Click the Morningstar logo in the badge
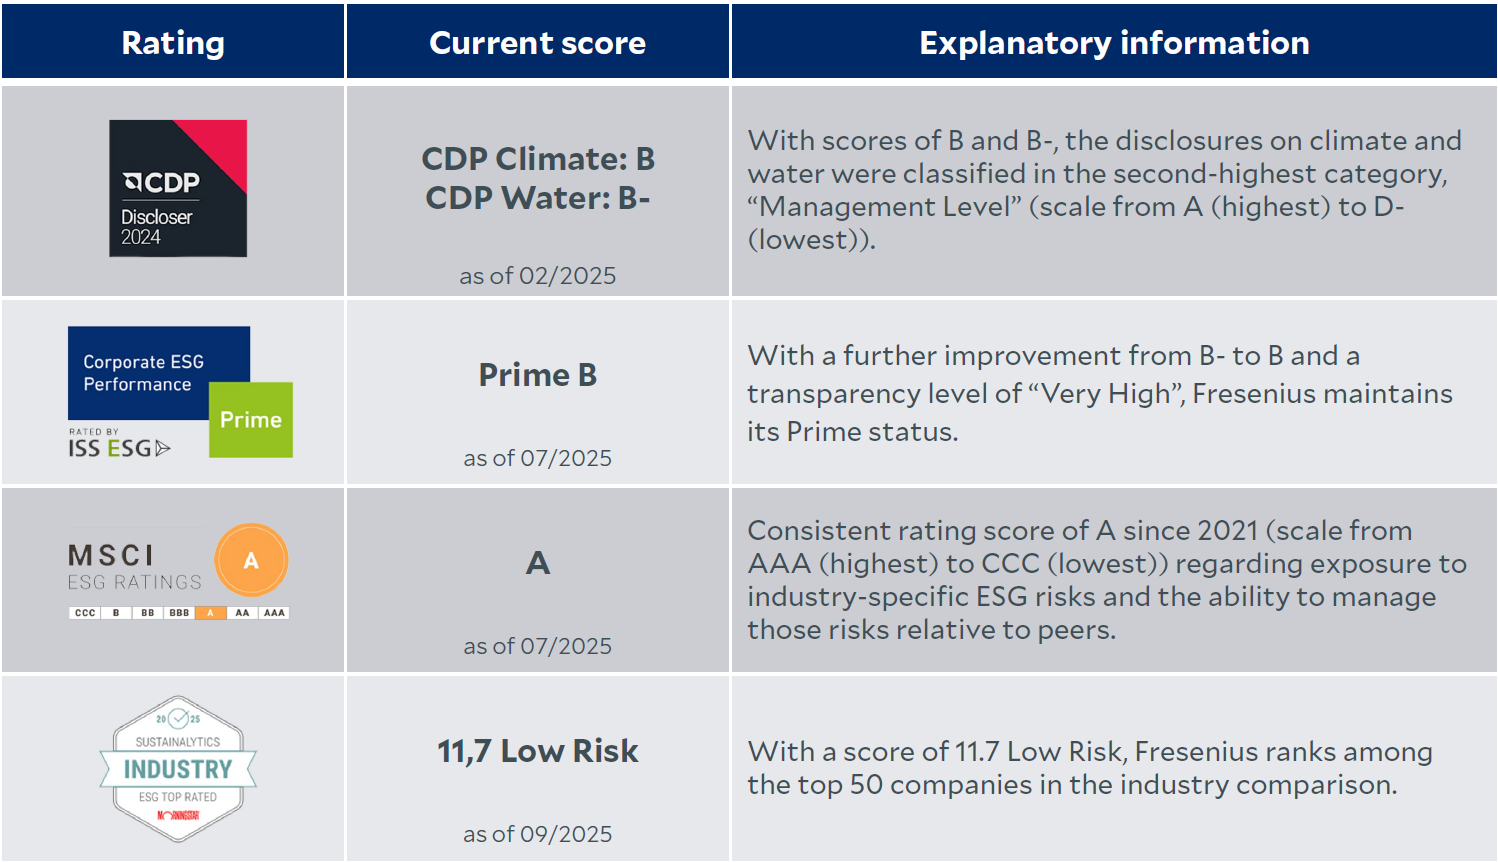This screenshot has width=1498, height=862. 178,815
